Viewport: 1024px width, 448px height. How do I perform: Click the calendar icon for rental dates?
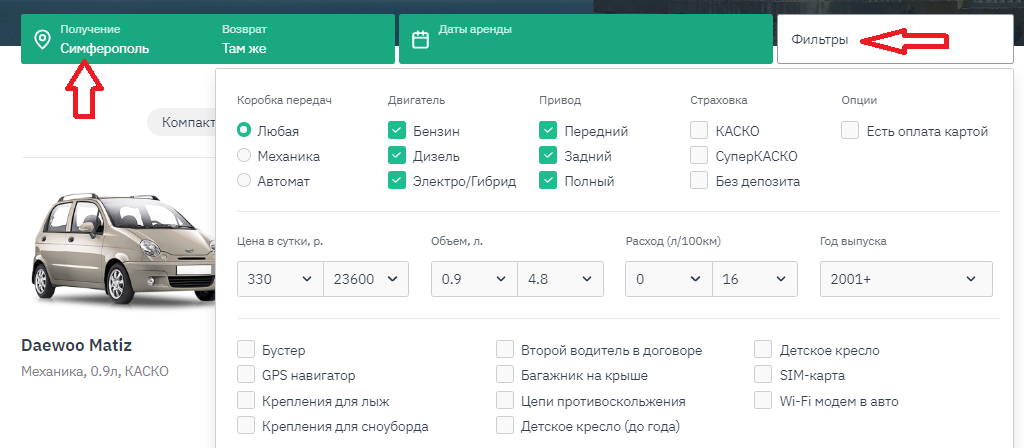coord(421,39)
